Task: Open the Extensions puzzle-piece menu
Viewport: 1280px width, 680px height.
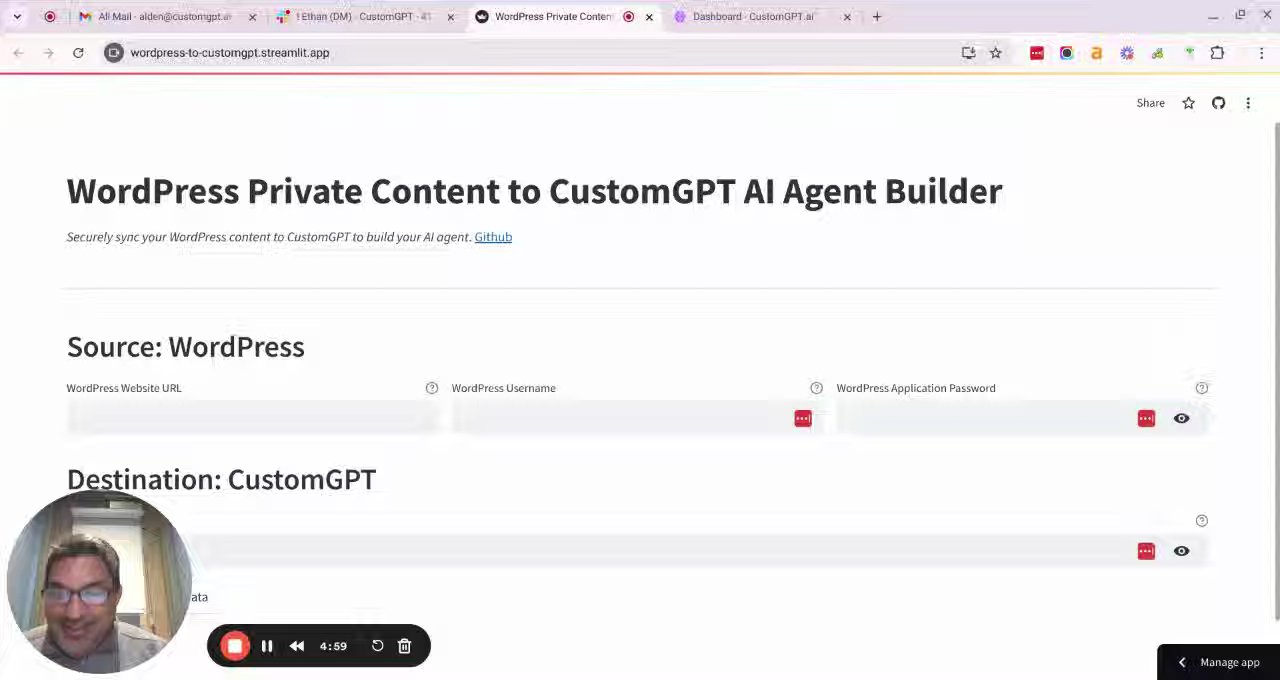Action: [x=1217, y=53]
